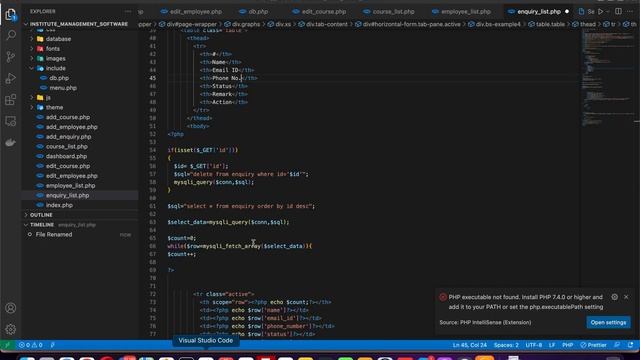Collapse the INSTITUTE_MANAGEMENT_SOFTWARE folder section

coord(80,24)
